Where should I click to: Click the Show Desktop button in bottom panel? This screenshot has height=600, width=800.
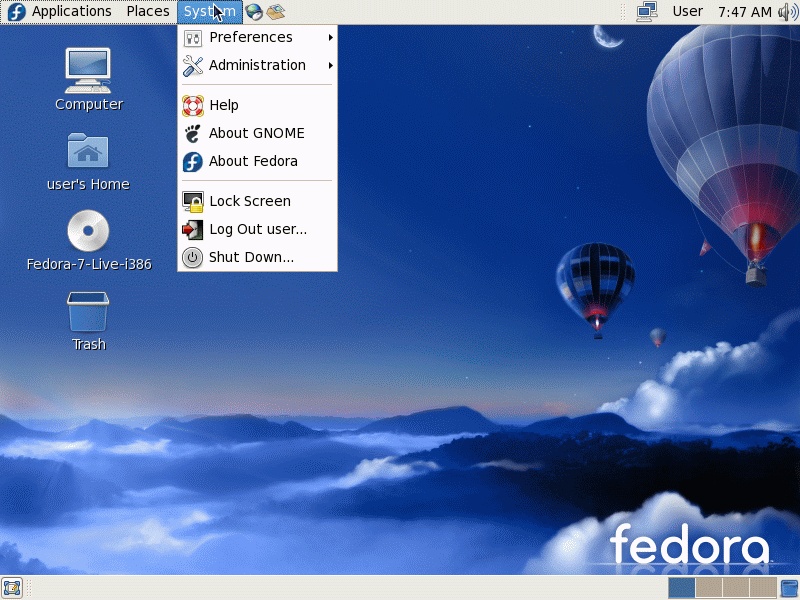click(12, 588)
